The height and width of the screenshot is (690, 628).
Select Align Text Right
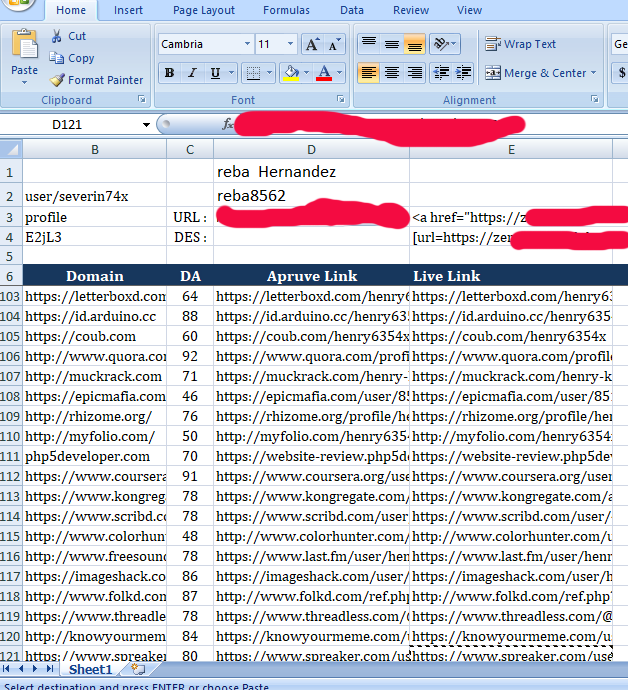pyautogui.click(x=415, y=73)
